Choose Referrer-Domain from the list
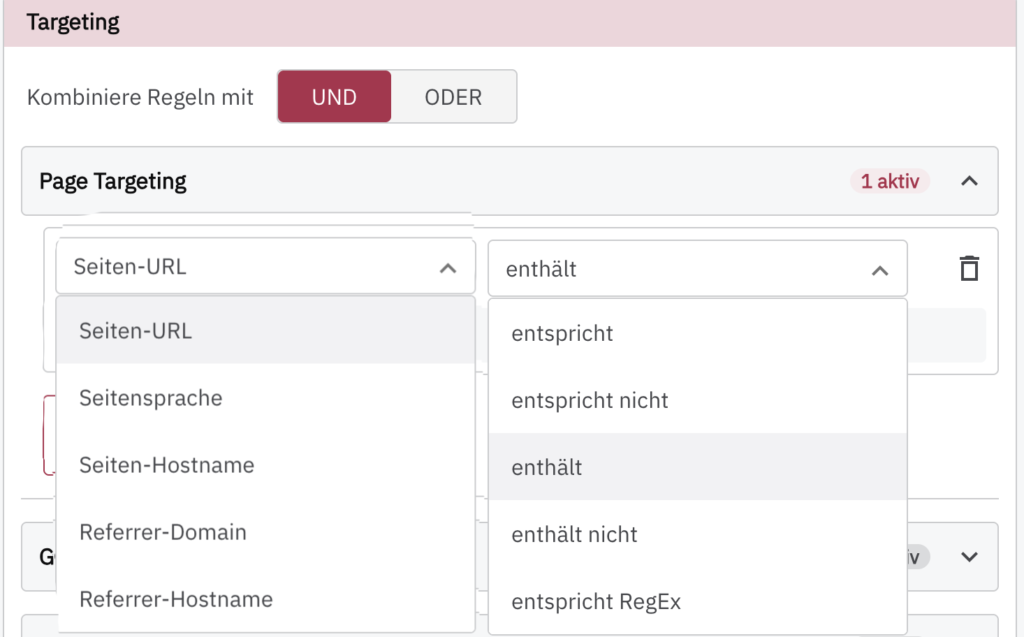 [x=163, y=532]
